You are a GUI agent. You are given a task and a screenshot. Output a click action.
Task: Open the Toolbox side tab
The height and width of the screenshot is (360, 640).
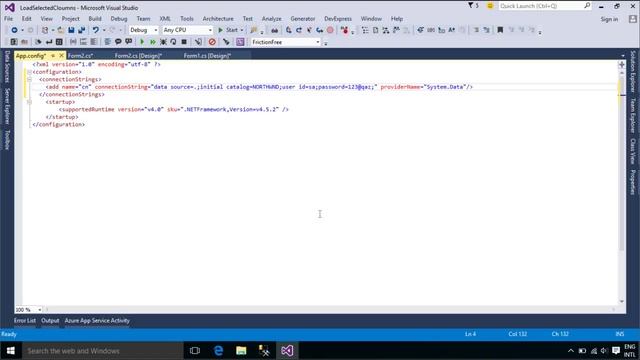coord(7,140)
